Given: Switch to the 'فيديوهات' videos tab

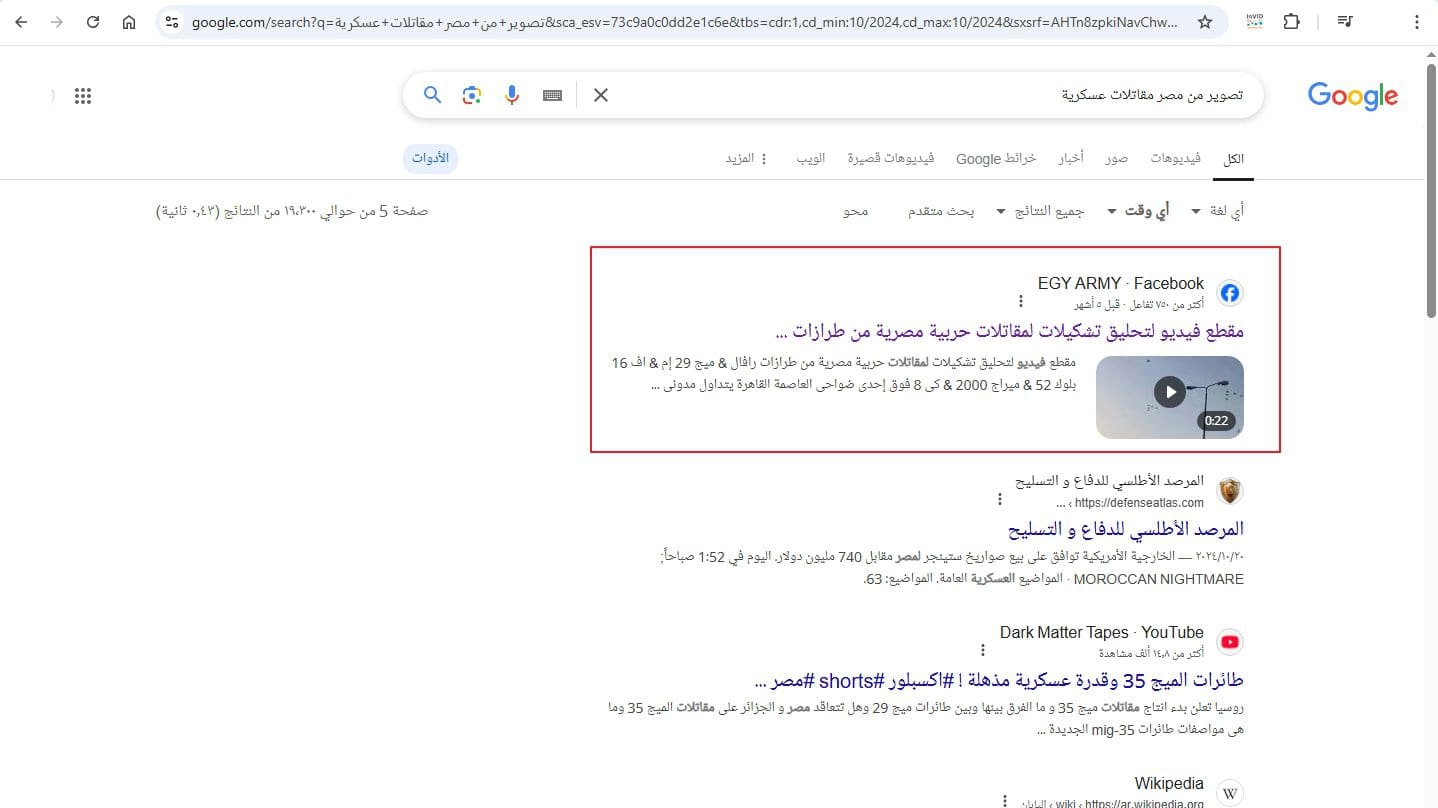Looking at the screenshot, I should pyautogui.click(x=1175, y=159).
